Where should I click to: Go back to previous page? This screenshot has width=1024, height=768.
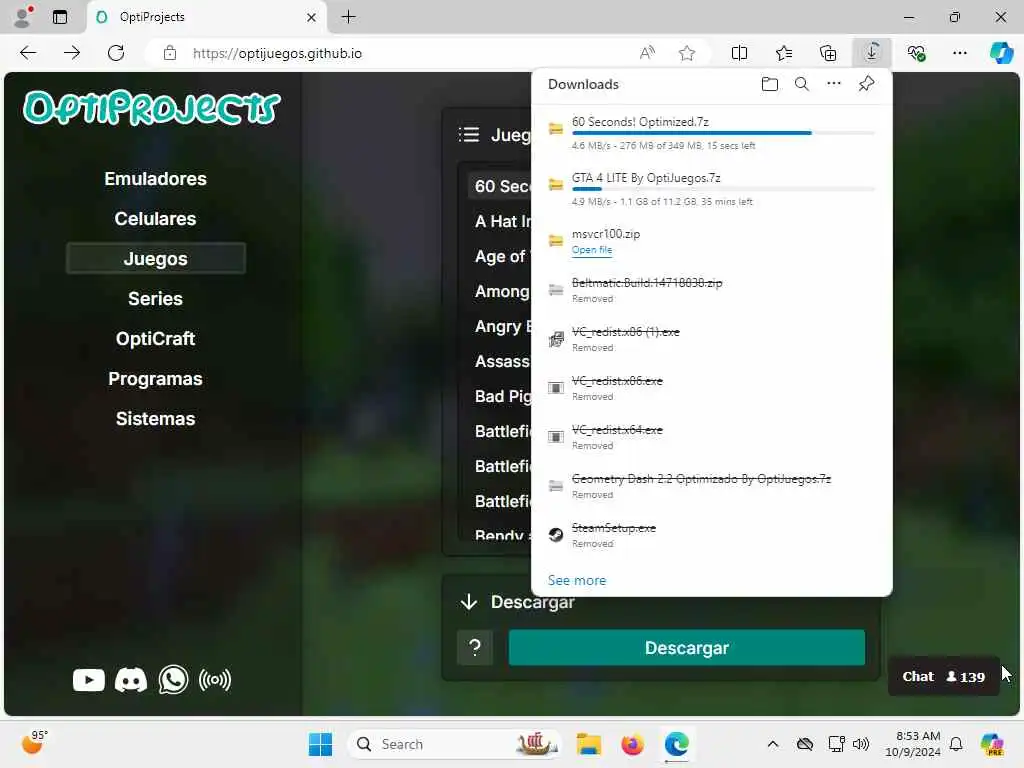[28, 53]
